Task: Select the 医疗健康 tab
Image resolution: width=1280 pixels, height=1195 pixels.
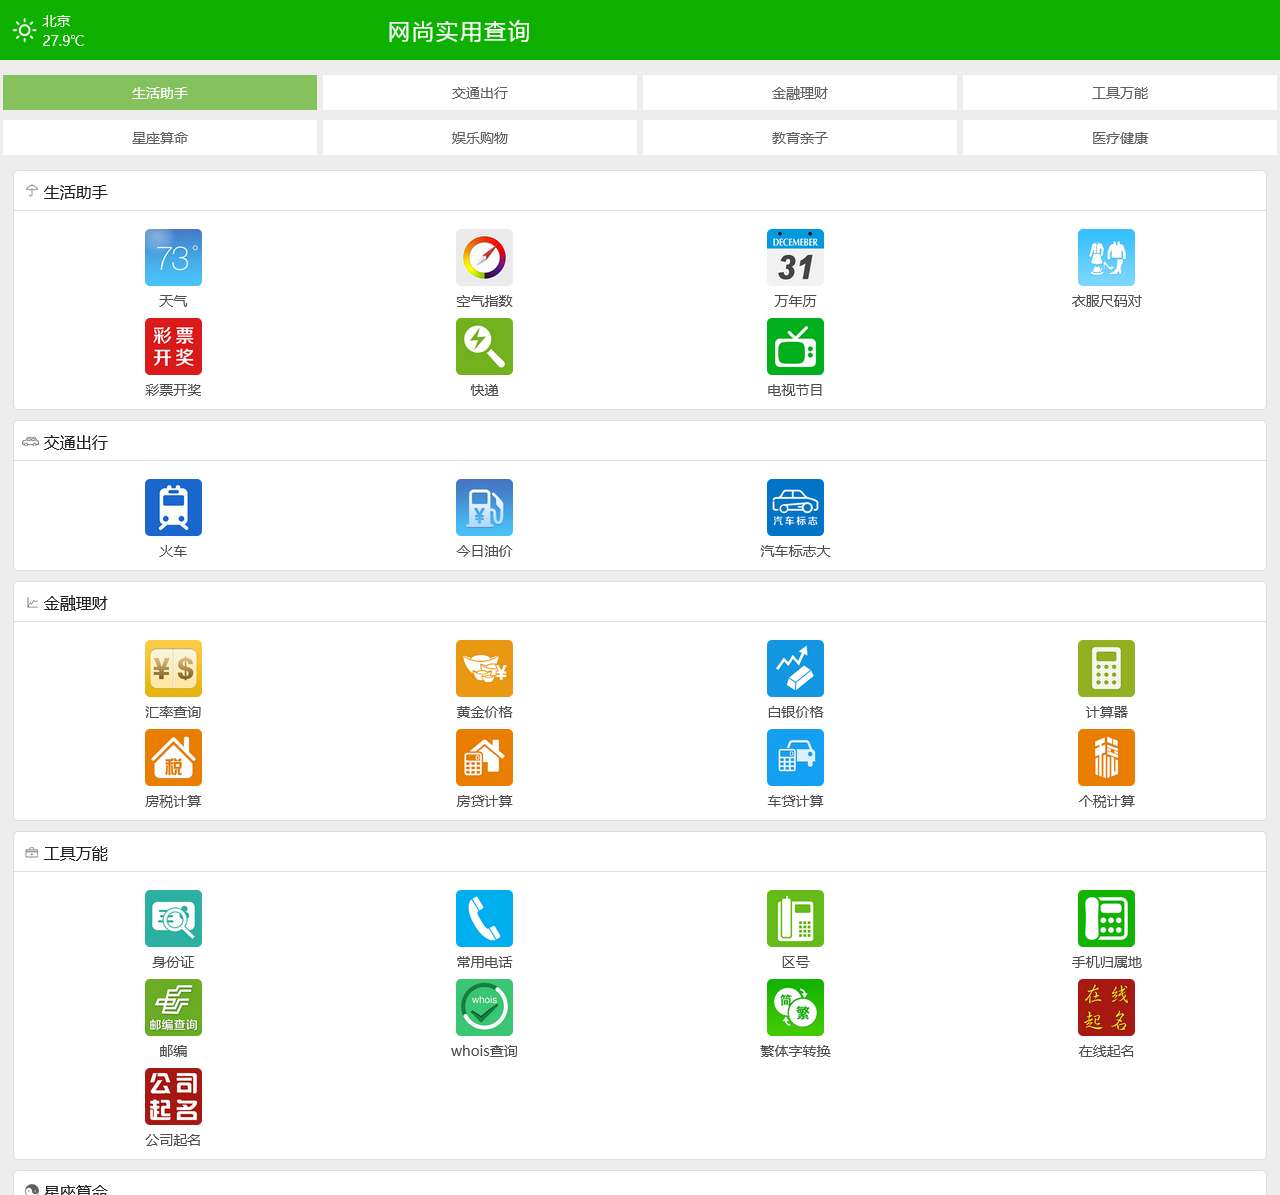Action: tap(1120, 138)
